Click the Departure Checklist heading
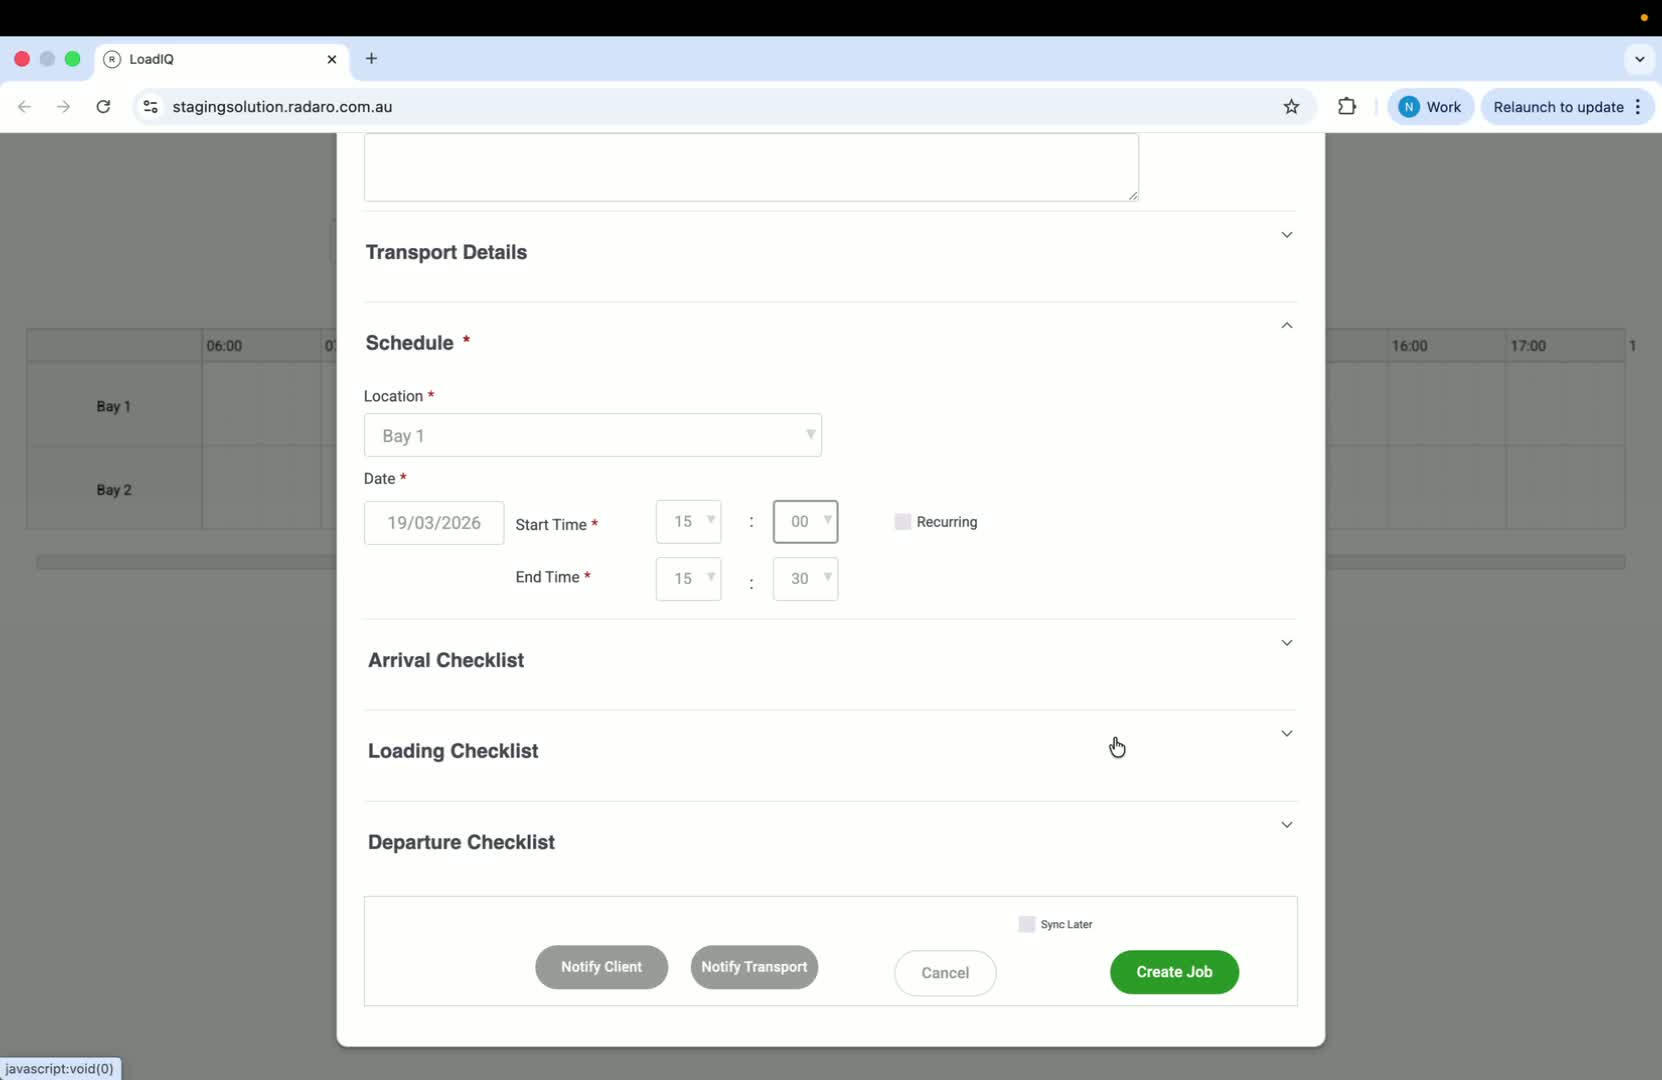This screenshot has width=1662, height=1080. click(461, 842)
